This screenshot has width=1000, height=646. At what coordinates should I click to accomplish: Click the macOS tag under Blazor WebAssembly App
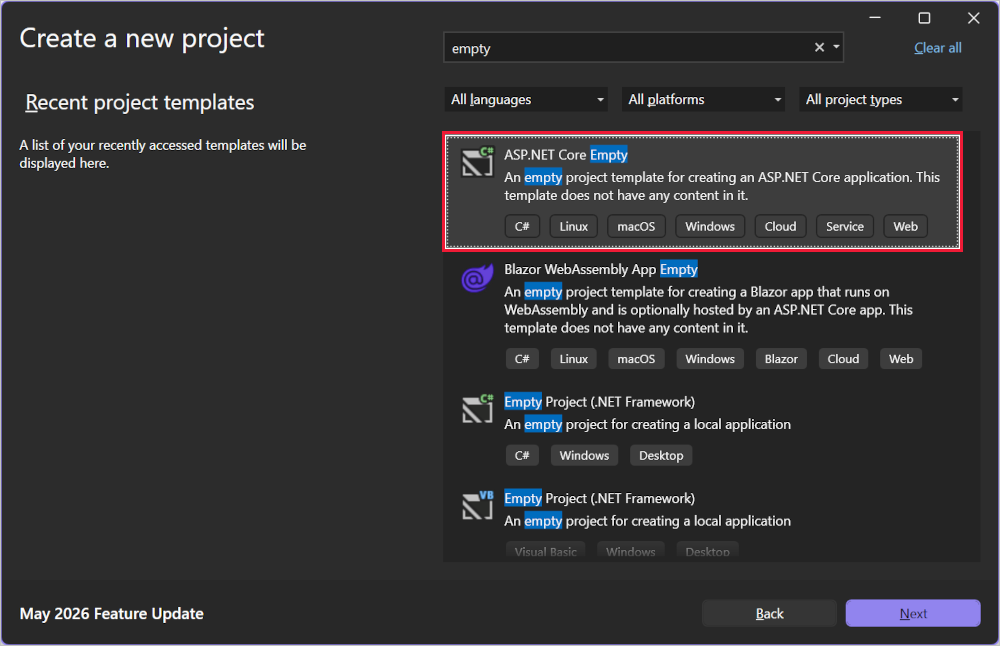coord(636,359)
